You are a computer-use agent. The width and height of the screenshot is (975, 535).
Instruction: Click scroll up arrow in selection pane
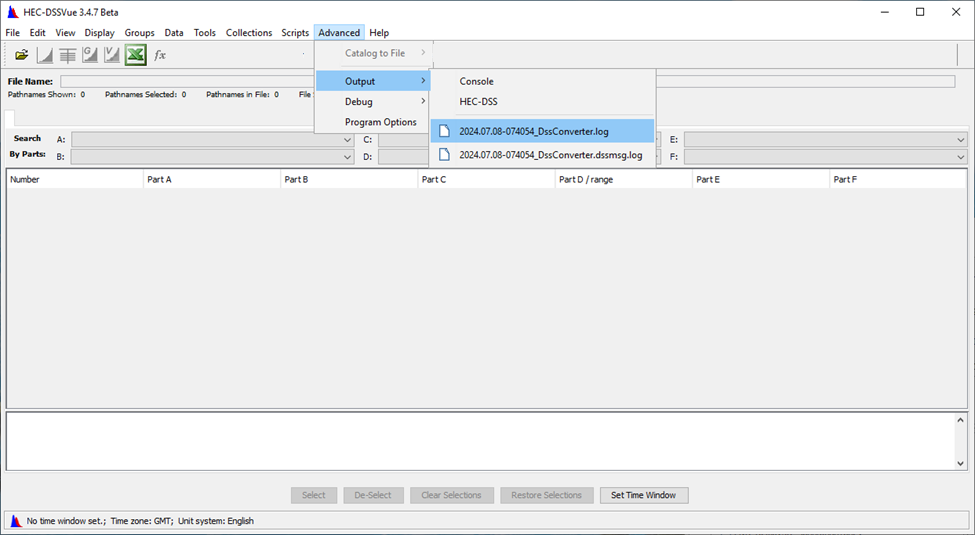(960, 421)
